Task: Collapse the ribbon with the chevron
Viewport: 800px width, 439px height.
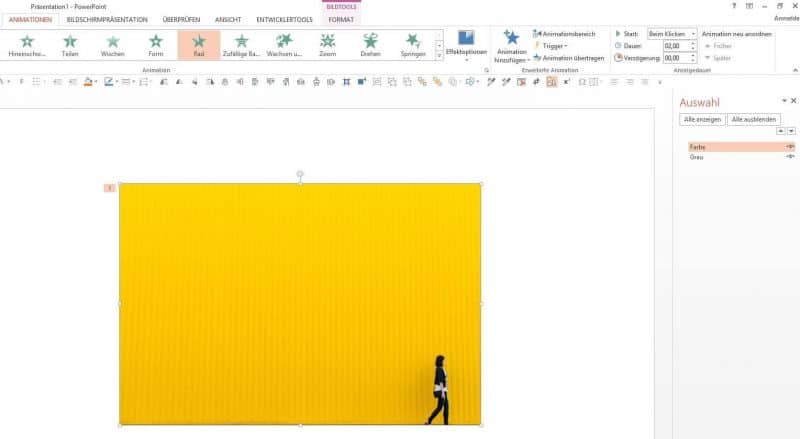Action: tap(795, 70)
